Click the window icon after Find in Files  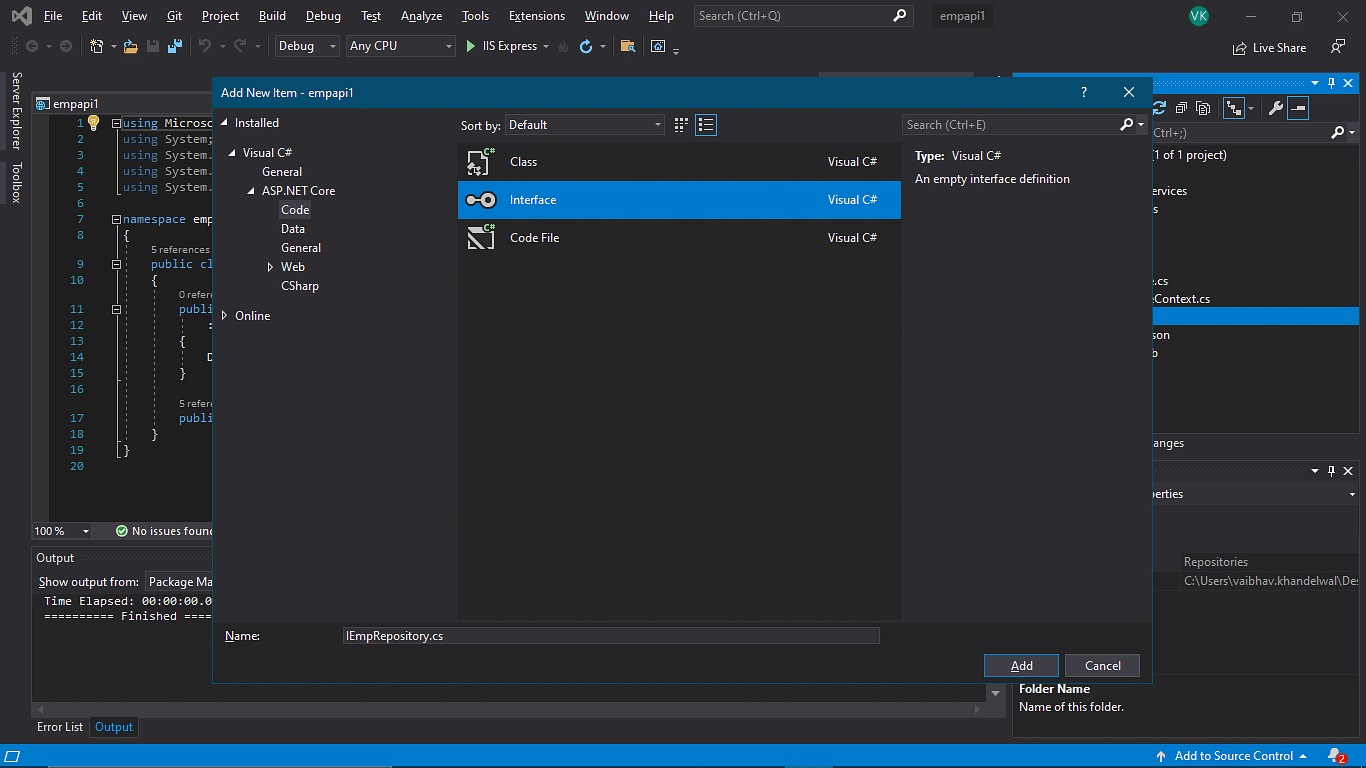(x=658, y=46)
